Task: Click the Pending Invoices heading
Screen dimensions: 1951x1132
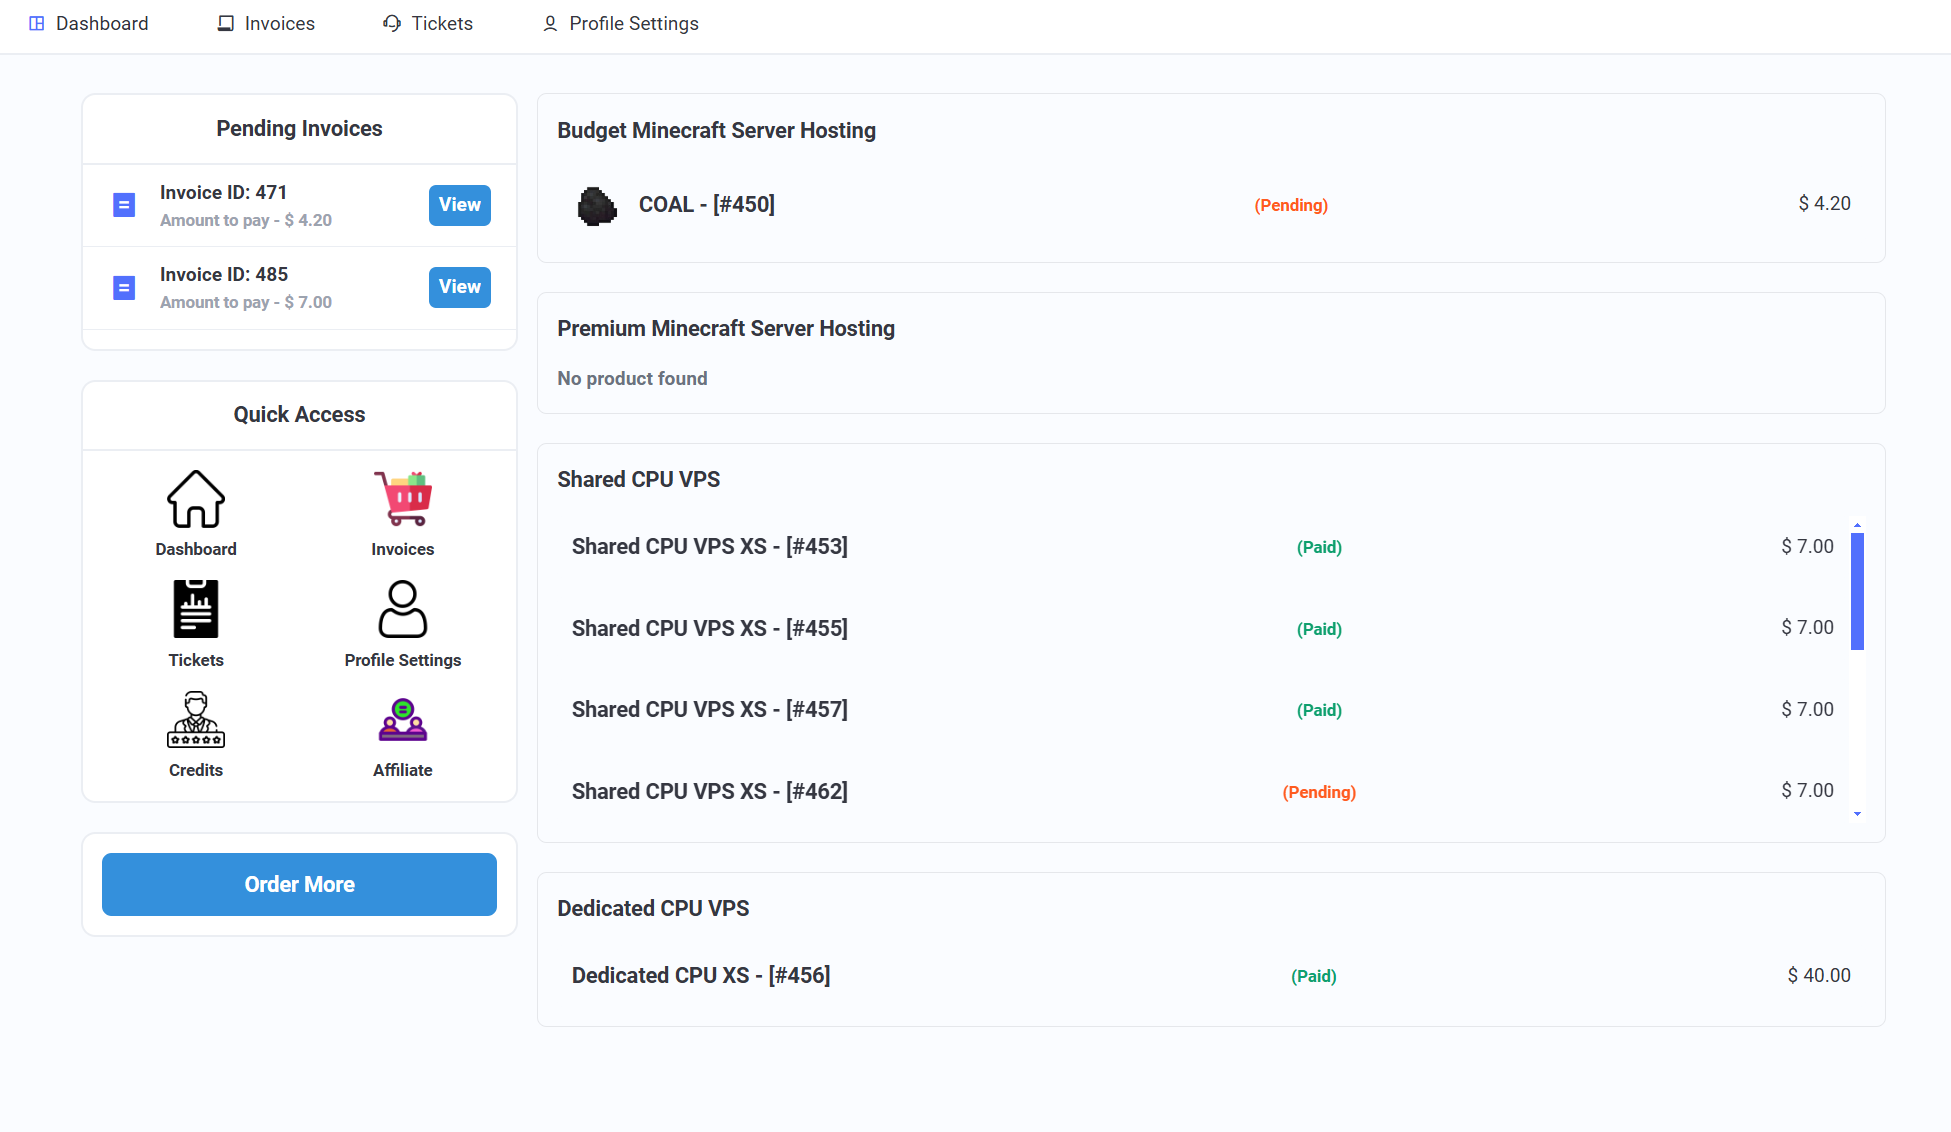Action: (x=299, y=128)
